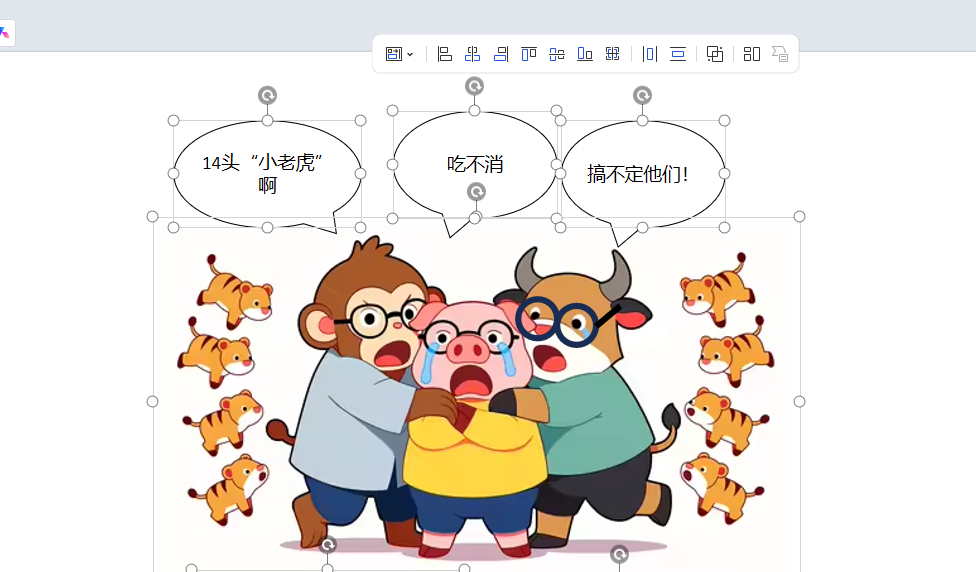Click the group/combine objects icon
Viewport: 976px width, 572px height.
click(x=715, y=54)
